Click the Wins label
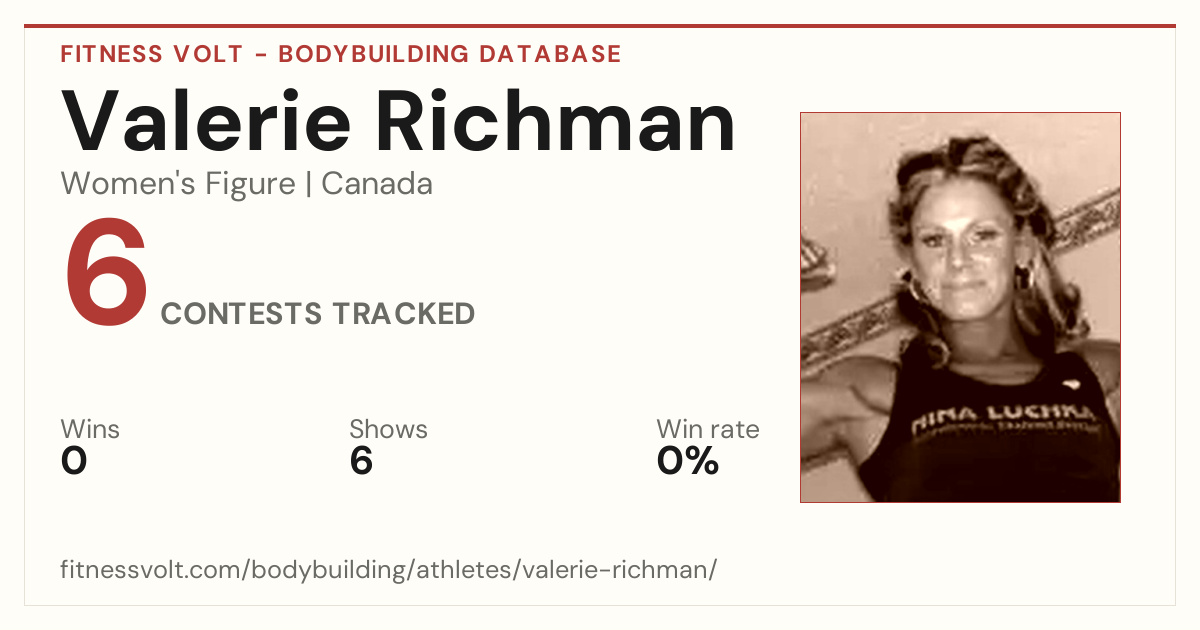The width and height of the screenshot is (1200, 630). click(x=90, y=429)
